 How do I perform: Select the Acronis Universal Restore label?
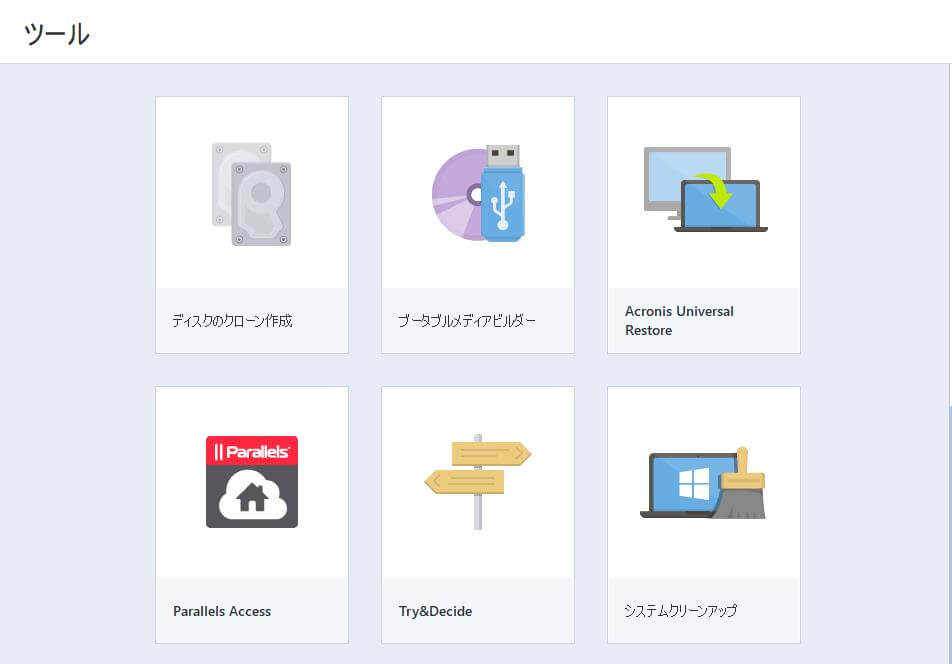pyautogui.click(x=679, y=320)
